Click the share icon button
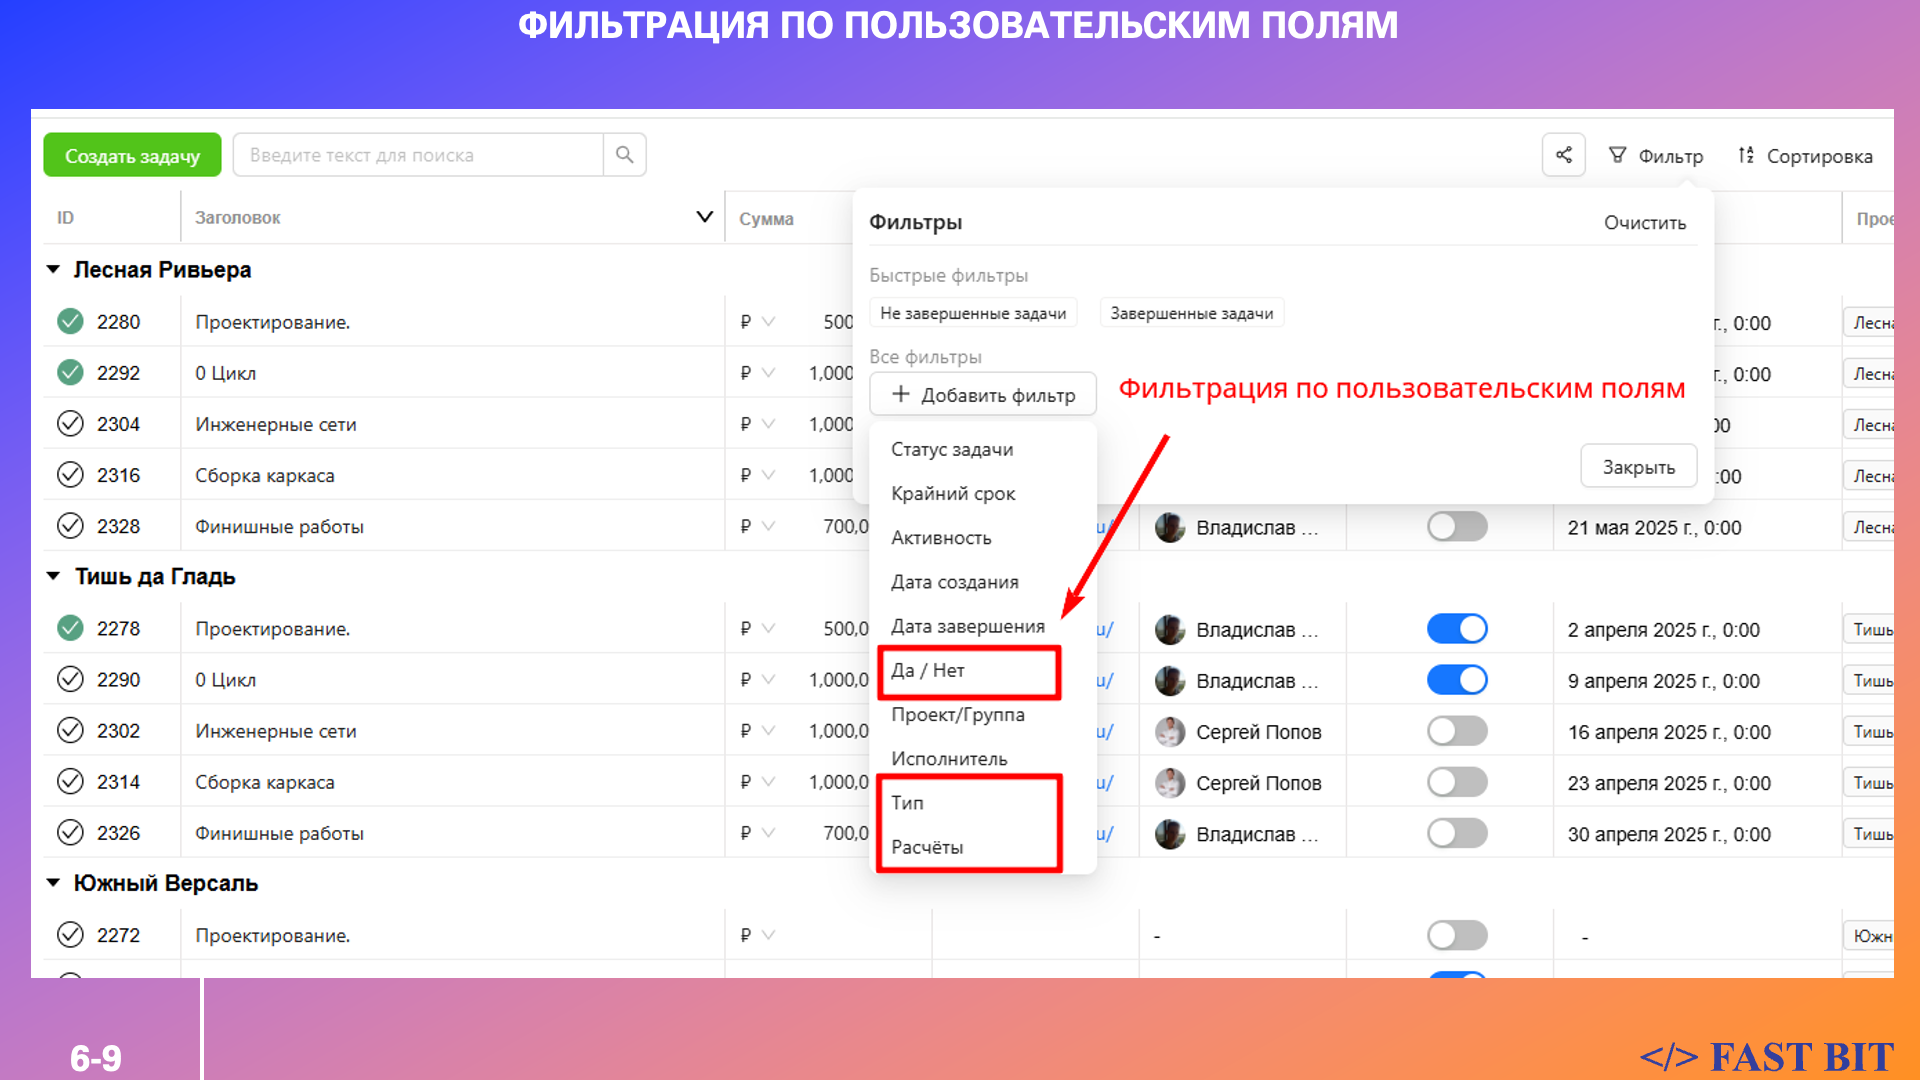This screenshot has width=1920, height=1080. (x=1564, y=155)
